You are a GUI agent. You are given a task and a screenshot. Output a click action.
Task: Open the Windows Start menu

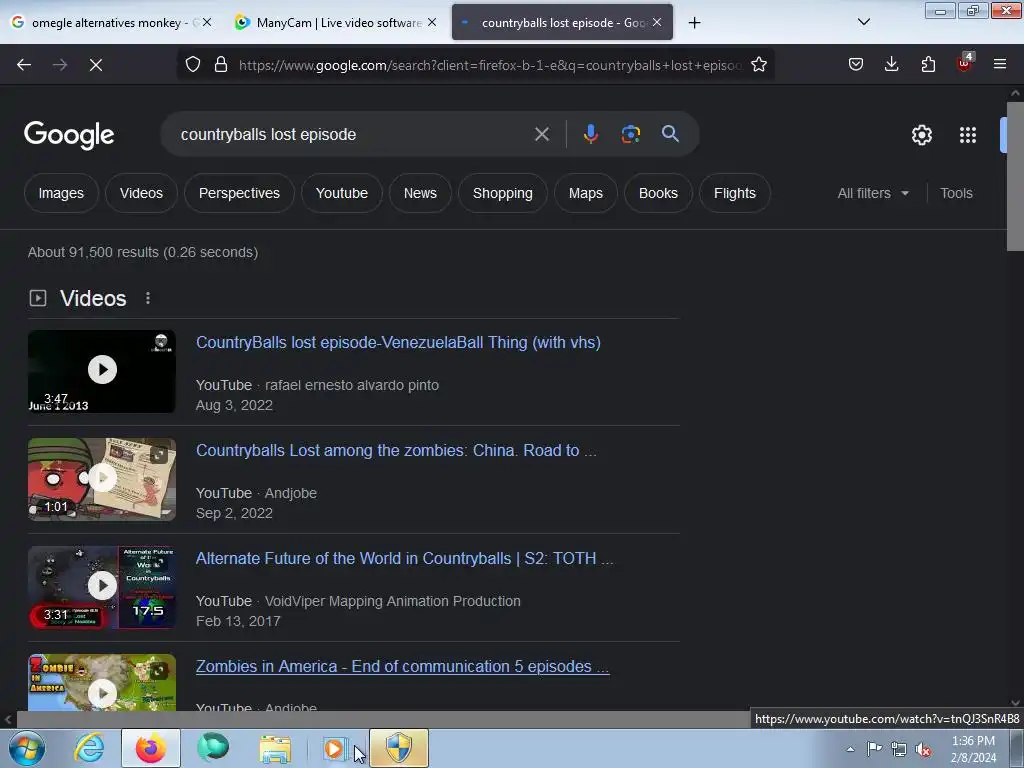27,748
